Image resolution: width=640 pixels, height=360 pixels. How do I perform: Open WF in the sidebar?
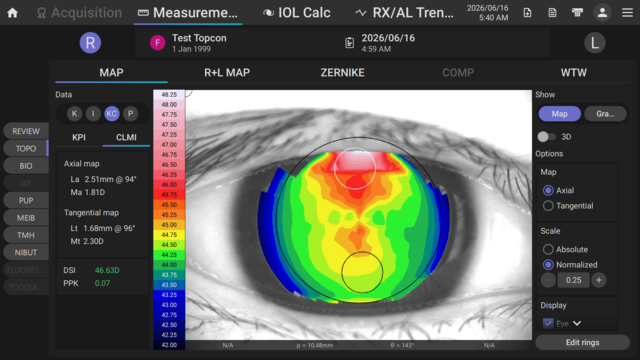click(x=26, y=183)
